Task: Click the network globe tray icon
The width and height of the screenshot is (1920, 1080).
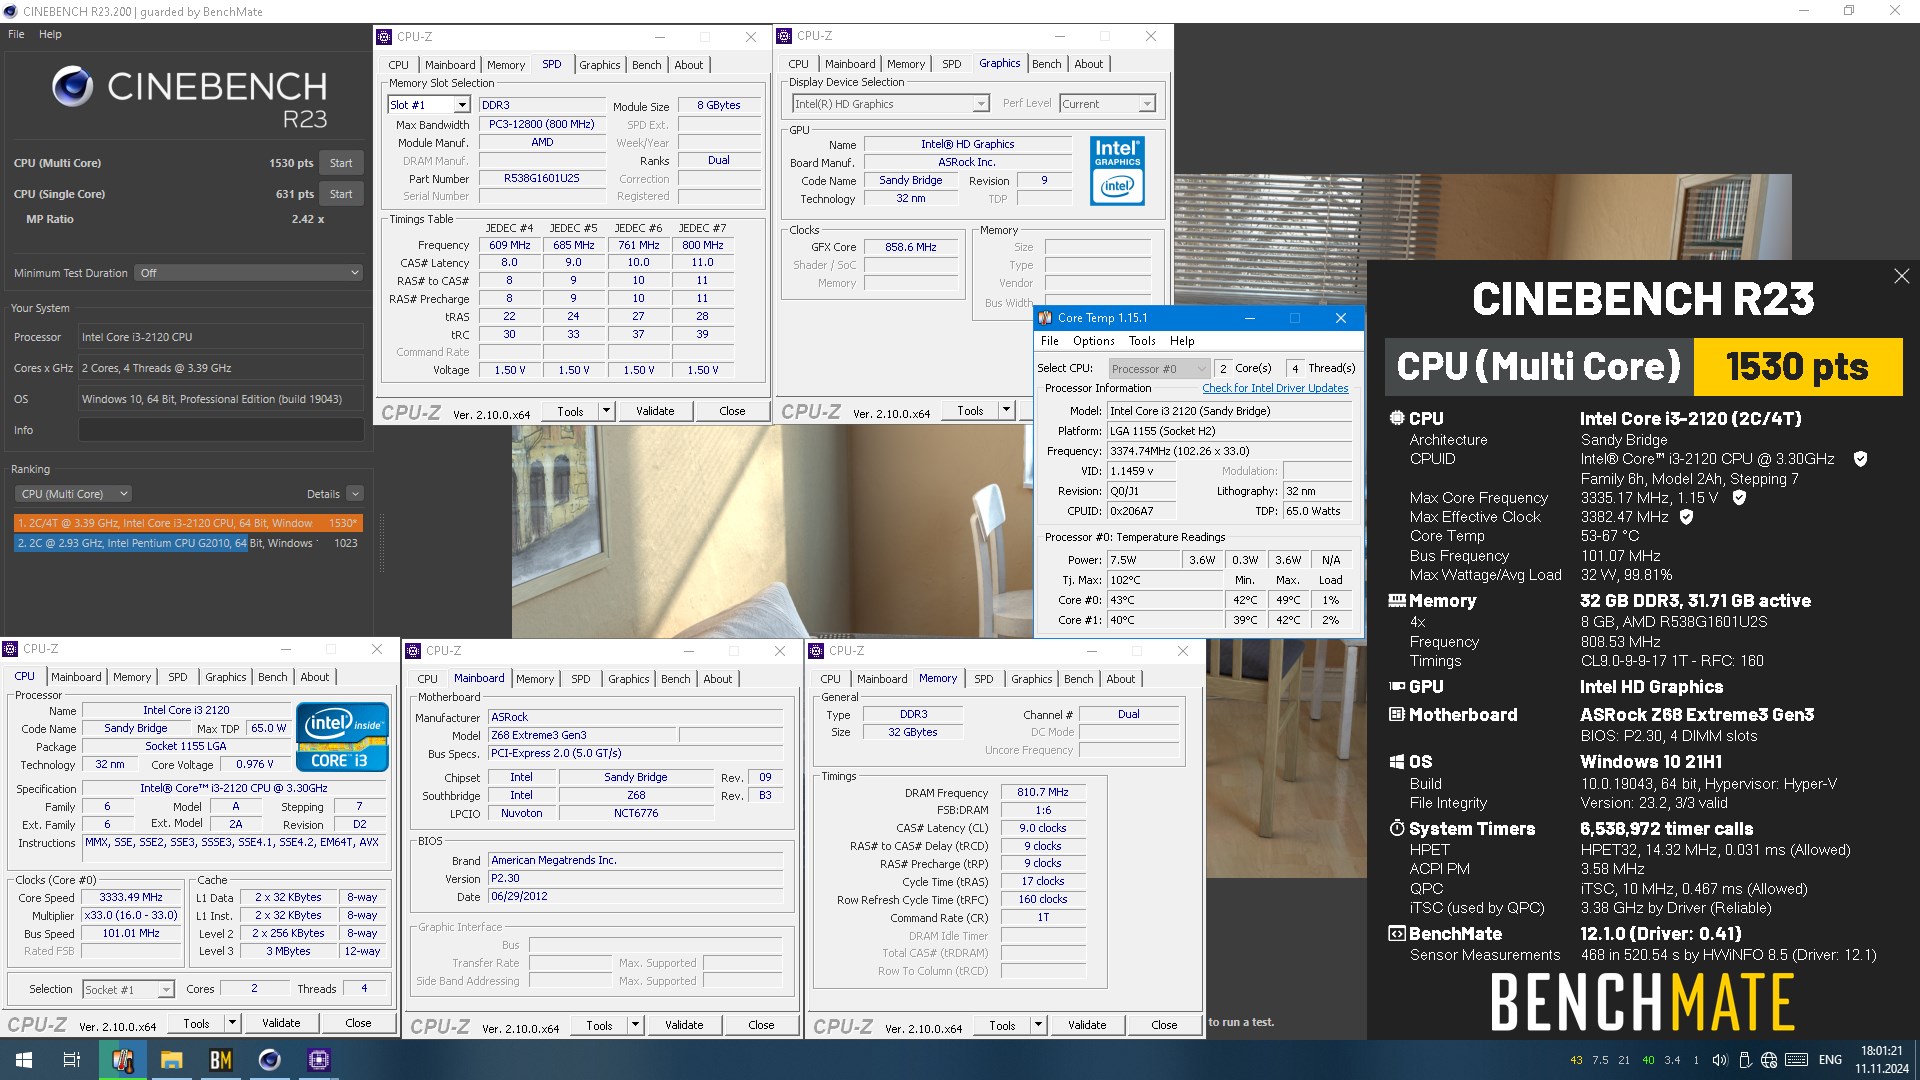Action: click(x=1769, y=1060)
